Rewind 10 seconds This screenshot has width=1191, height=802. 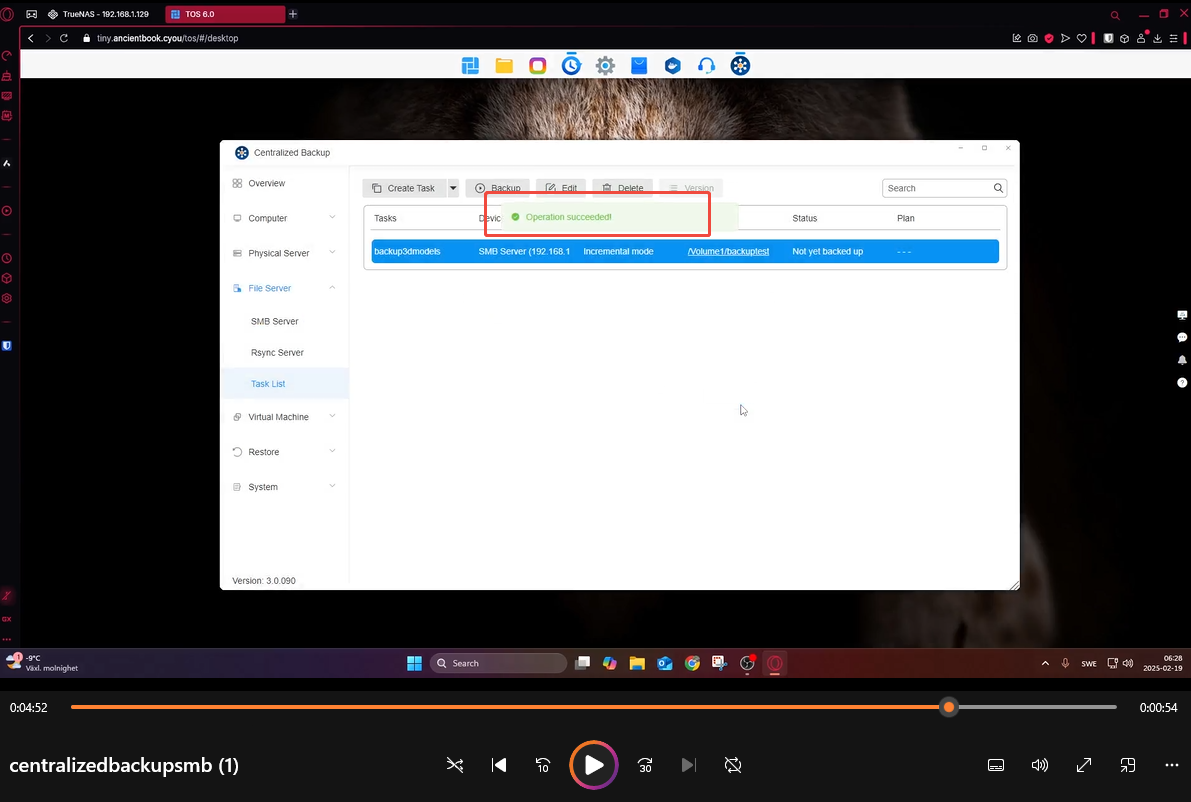543,765
